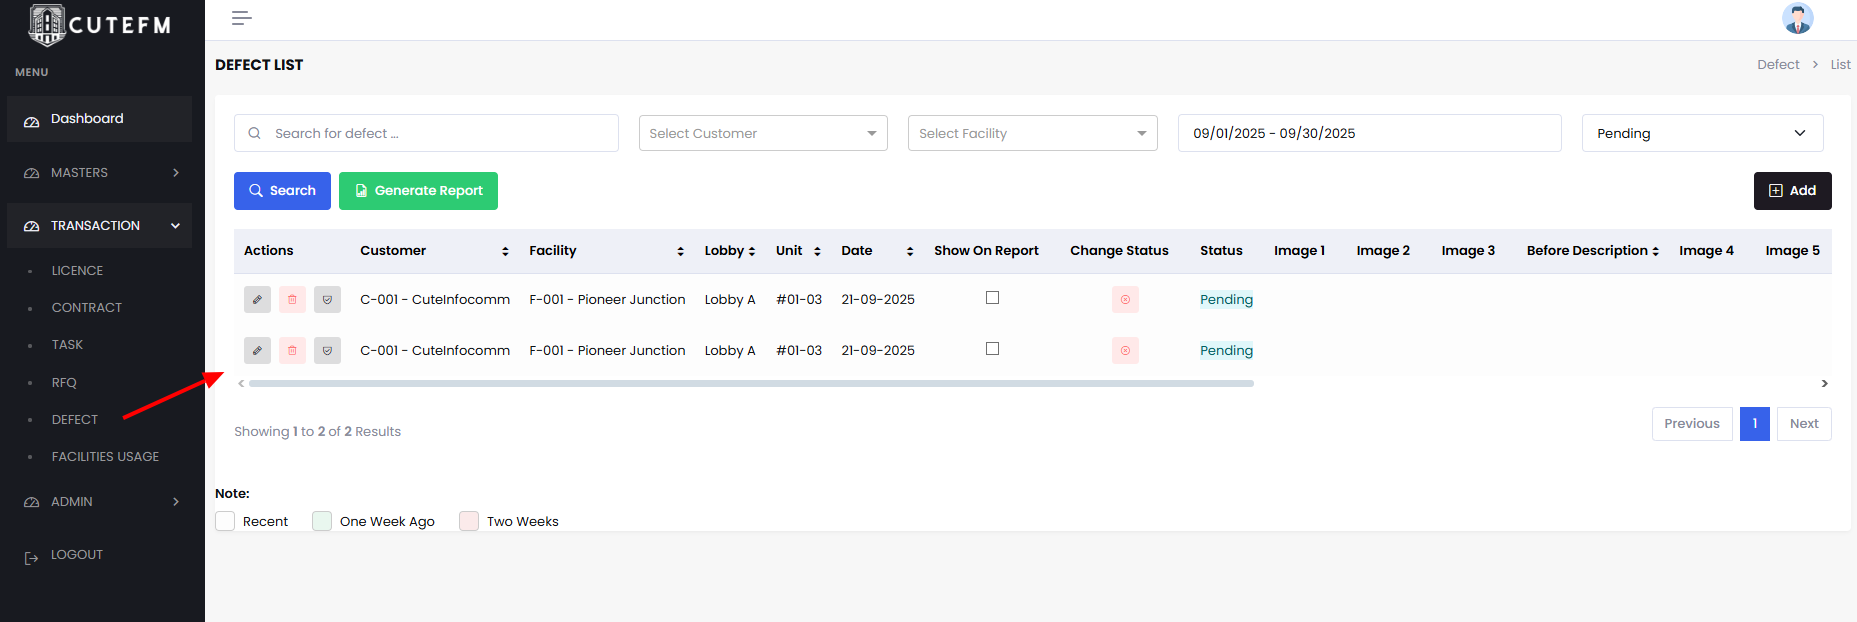Click the Add button
Image resolution: width=1857 pixels, height=622 pixels.
pos(1792,191)
